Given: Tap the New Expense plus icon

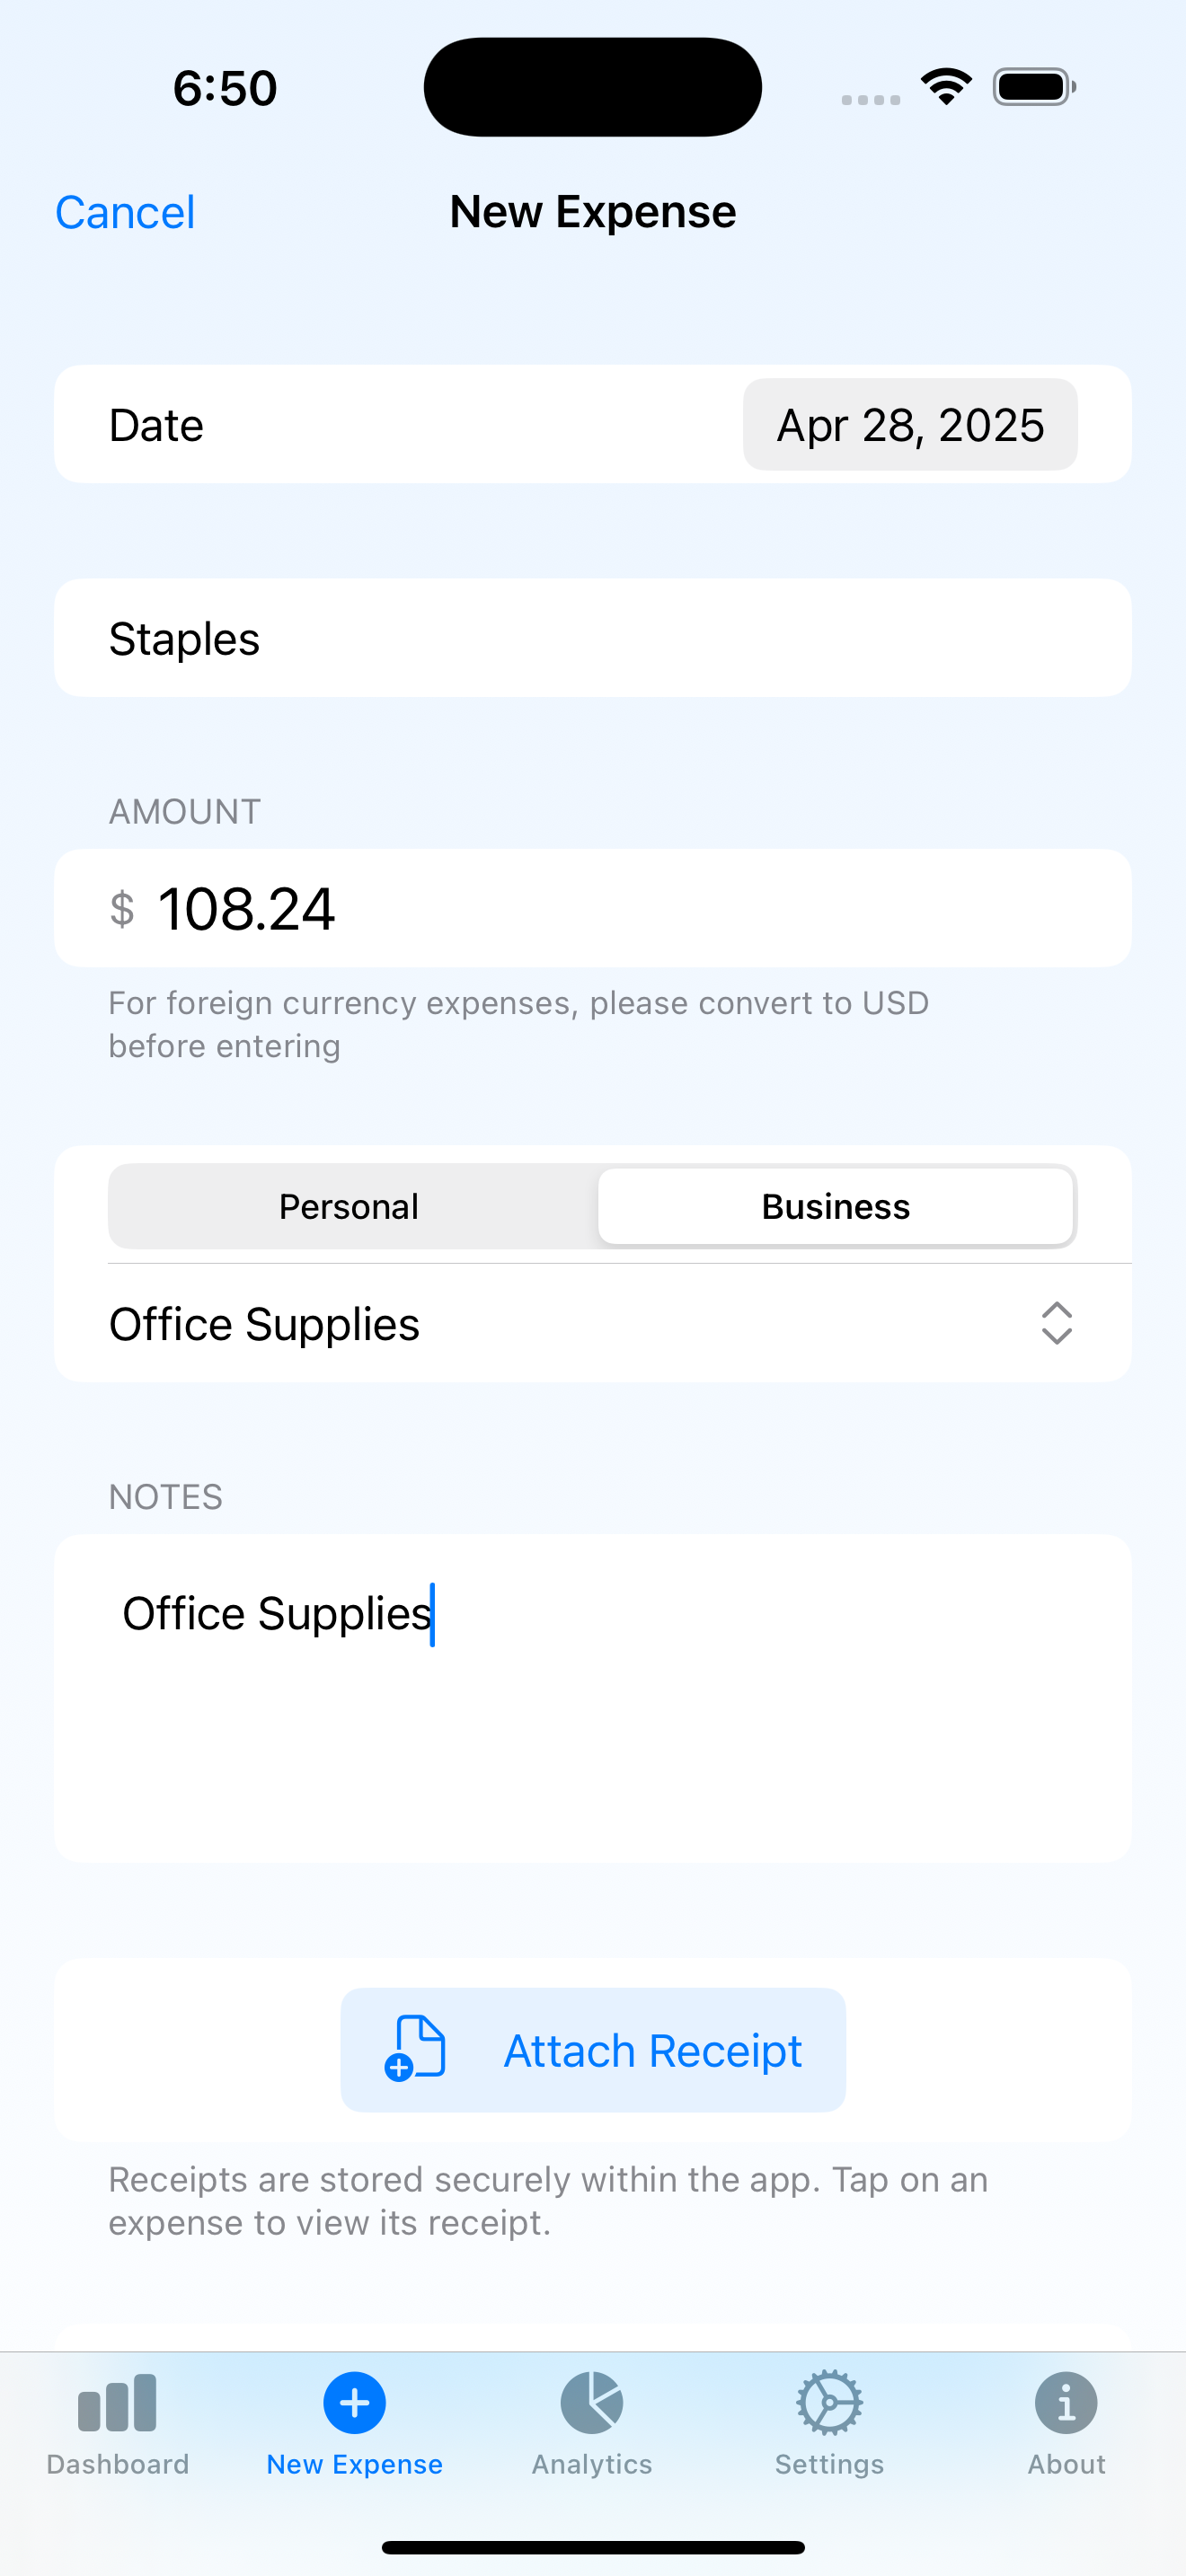Looking at the screenshot, I should pos(354,2402).
